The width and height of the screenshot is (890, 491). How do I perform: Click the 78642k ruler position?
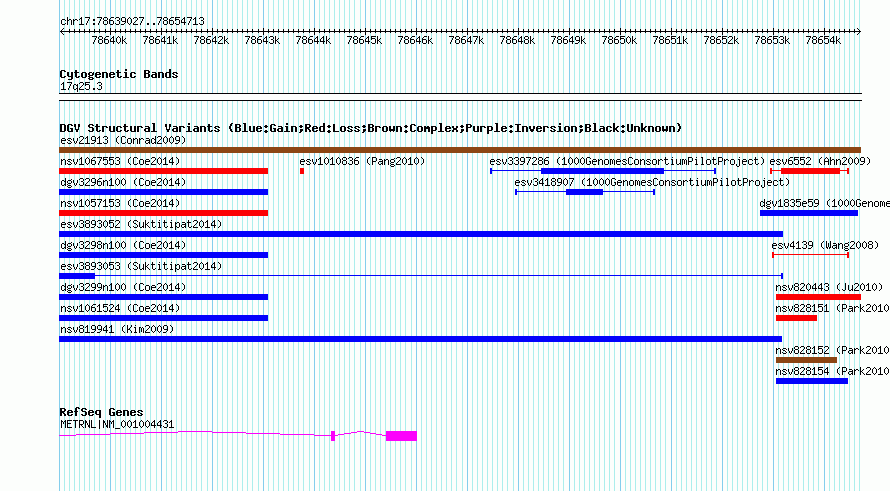point(211,41)
